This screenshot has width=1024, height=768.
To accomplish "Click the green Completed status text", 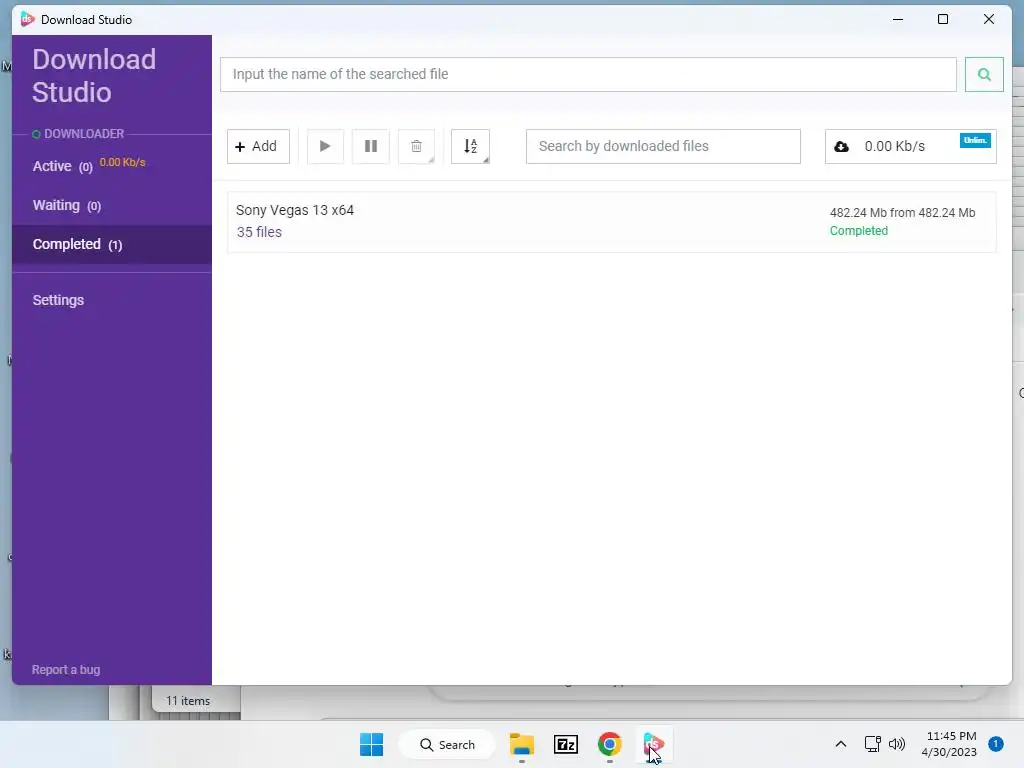I will point(858,231).
